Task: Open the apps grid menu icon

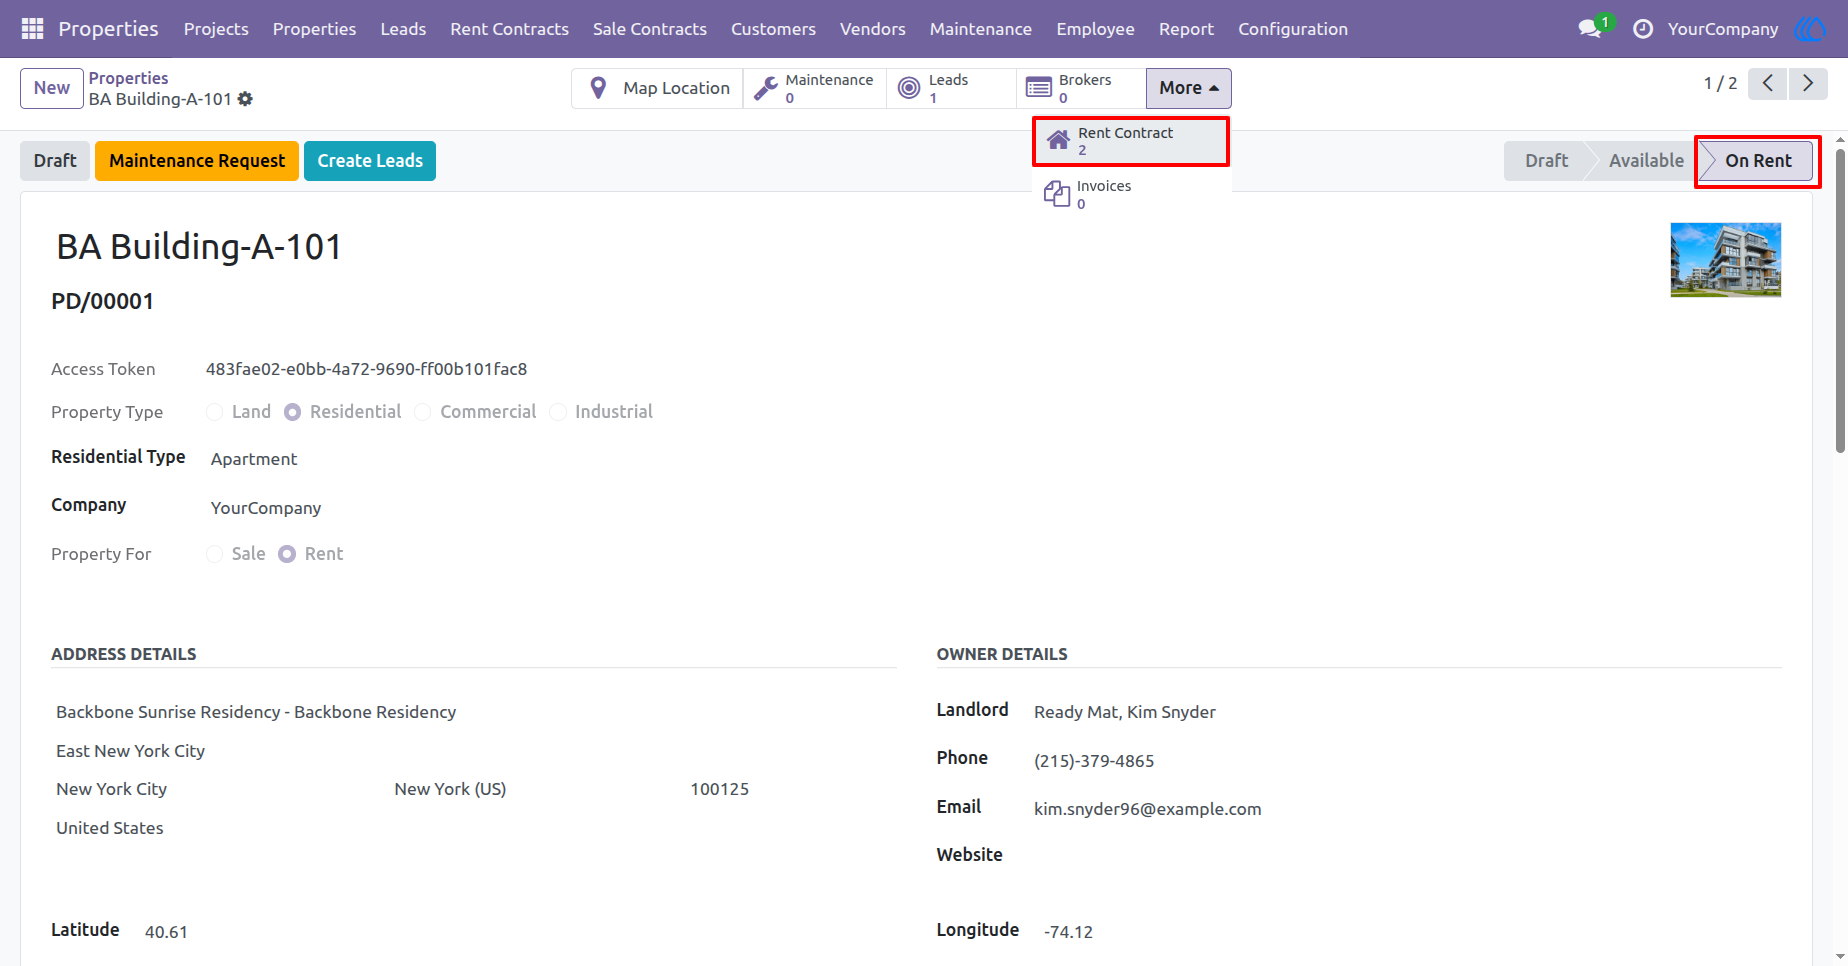Action: click(x=32, y=29)
